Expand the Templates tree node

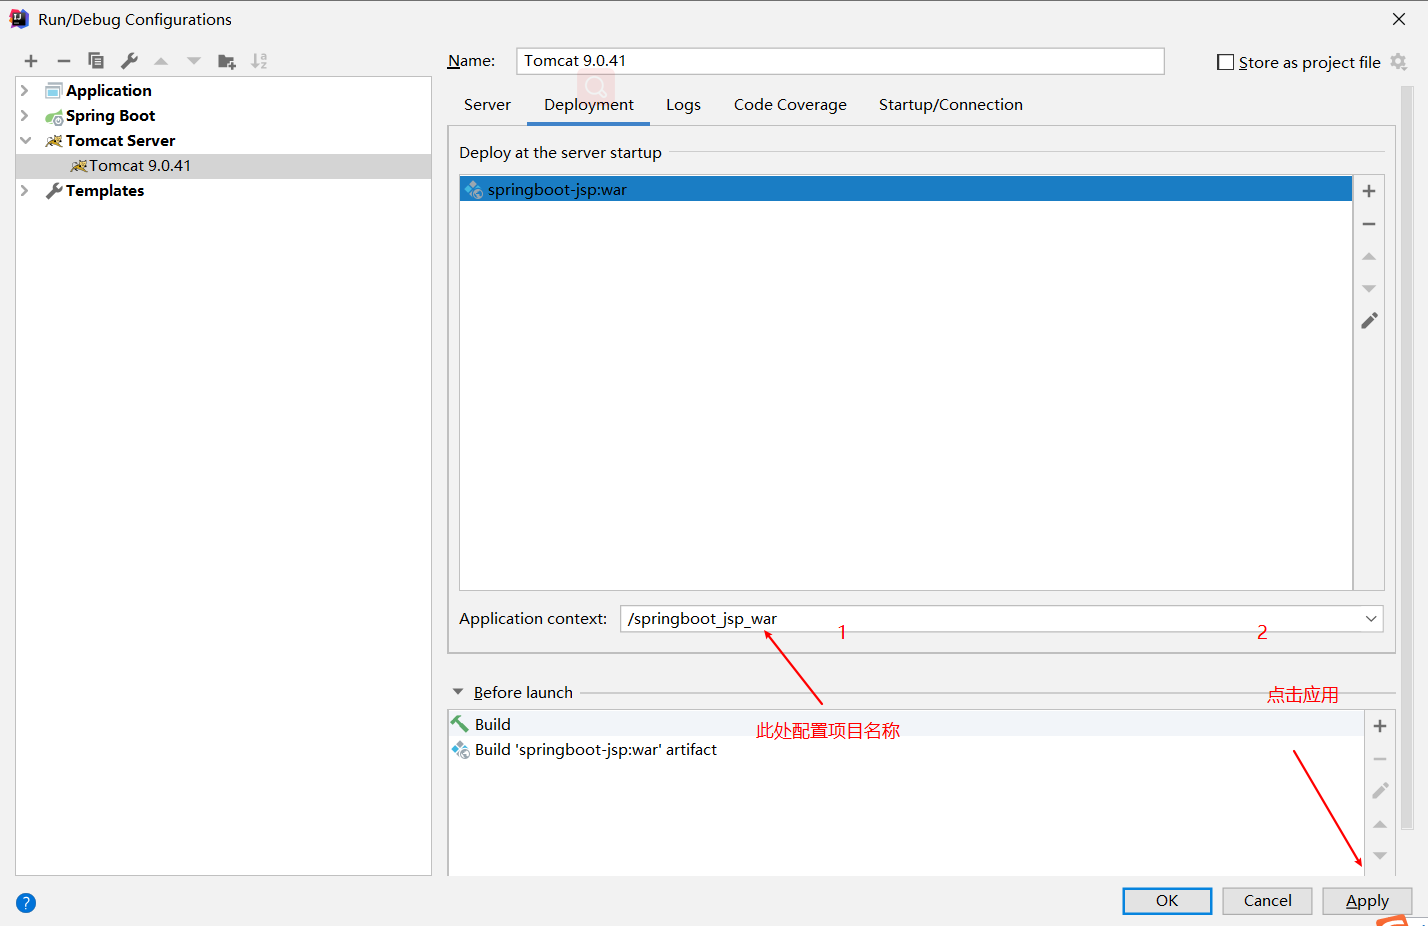(x=25, y=190)
